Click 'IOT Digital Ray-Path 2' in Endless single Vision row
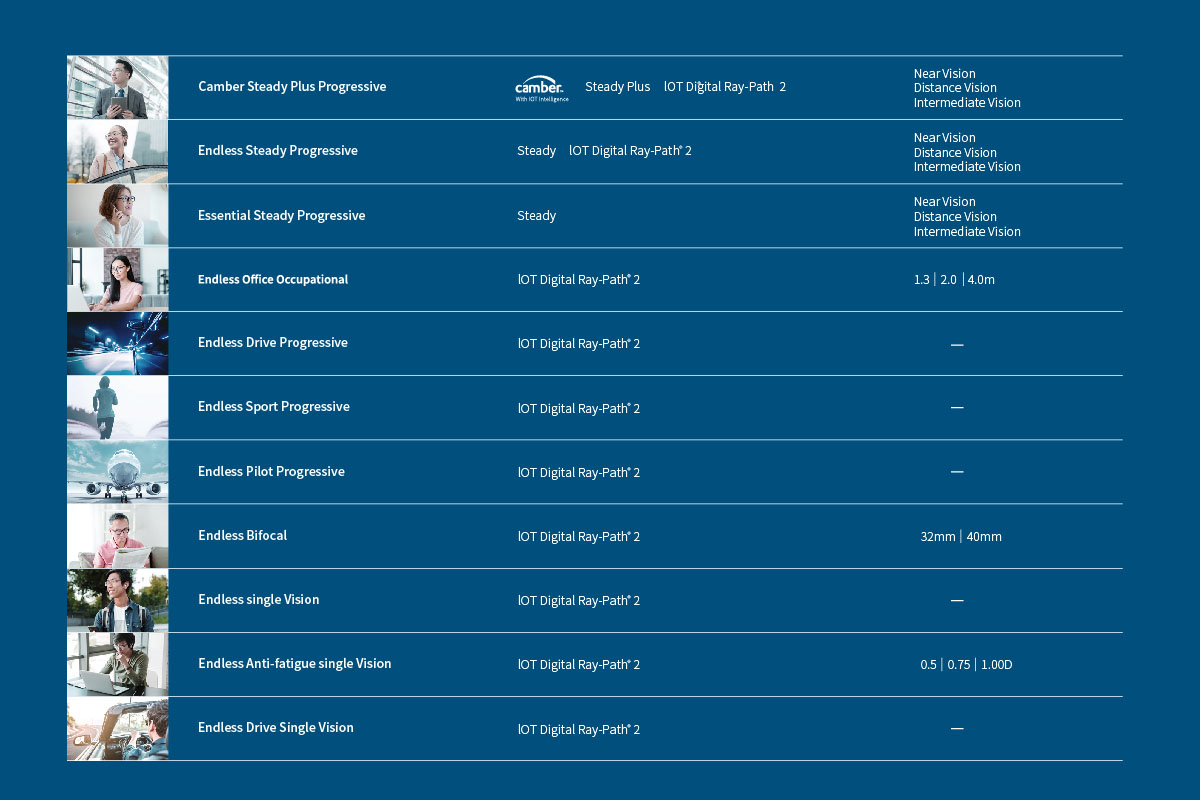 579,601
